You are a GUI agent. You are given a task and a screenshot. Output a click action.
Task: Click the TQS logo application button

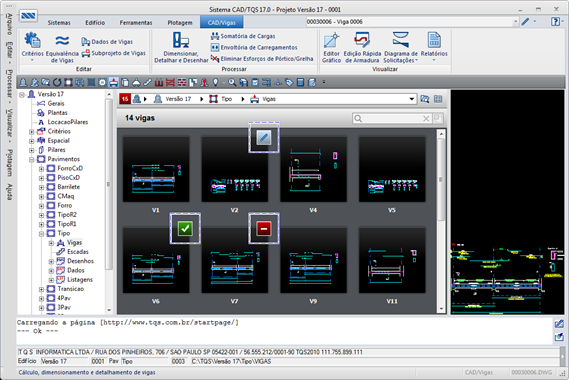(28, 16)
